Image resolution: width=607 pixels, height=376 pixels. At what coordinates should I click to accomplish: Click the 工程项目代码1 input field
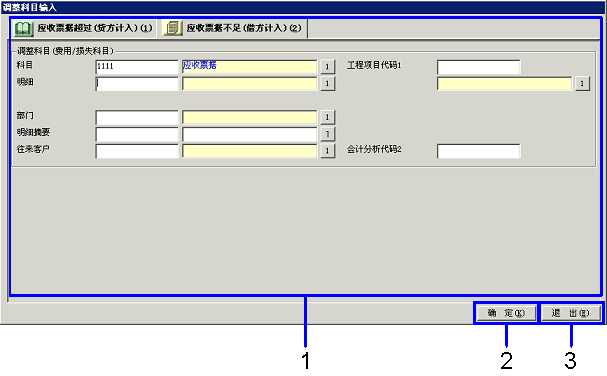(x=478, y=67)
